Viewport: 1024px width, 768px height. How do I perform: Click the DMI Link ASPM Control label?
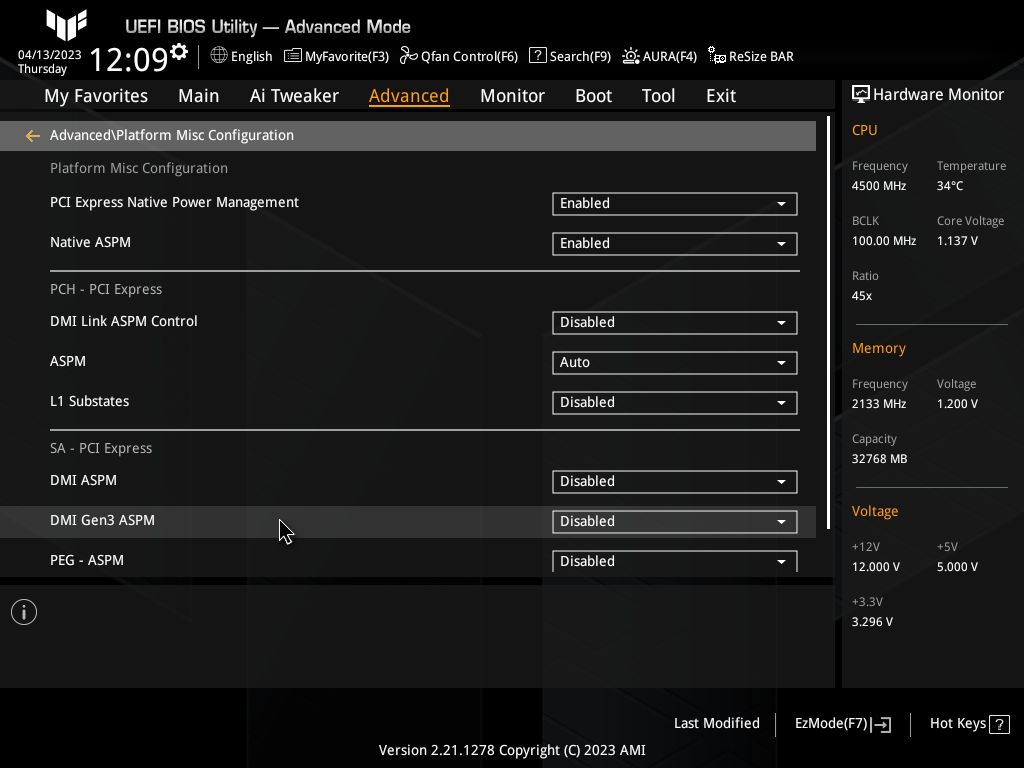[x=123, y=321]
